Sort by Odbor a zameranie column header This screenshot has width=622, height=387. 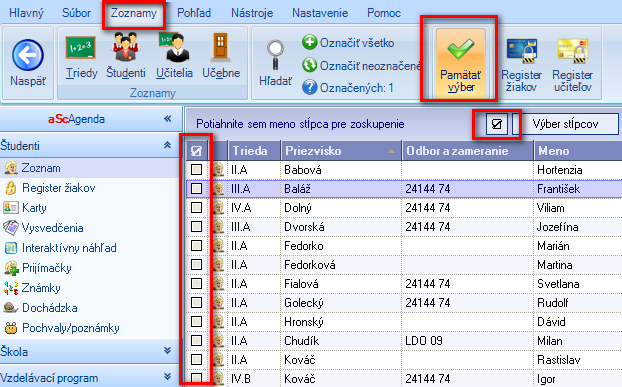click(x=468, y=151)
